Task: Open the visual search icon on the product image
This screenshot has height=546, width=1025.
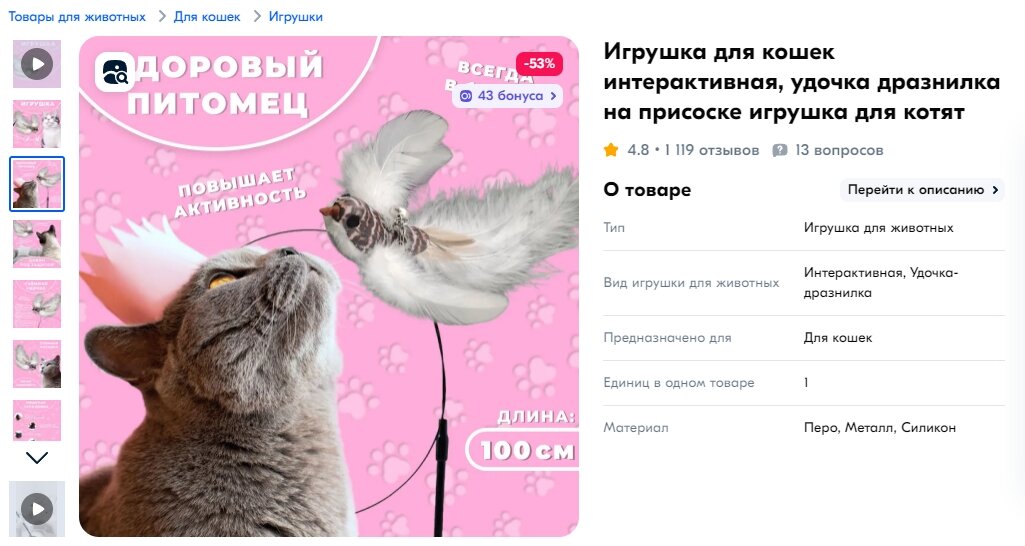Action: pyautogui.click(x=115, y=71)
